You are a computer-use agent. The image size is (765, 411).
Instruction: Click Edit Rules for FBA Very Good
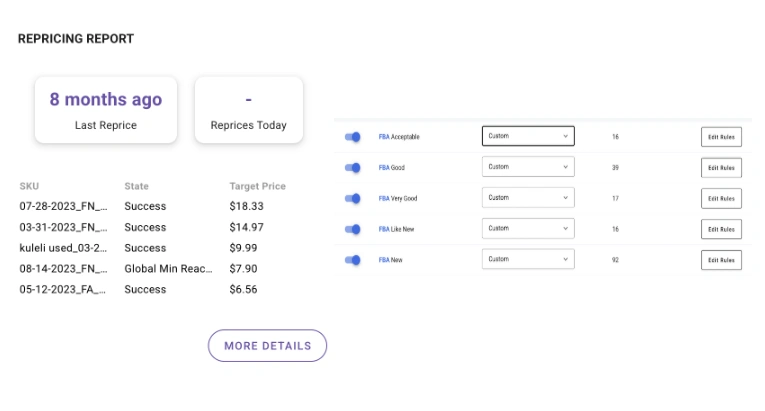721,198
